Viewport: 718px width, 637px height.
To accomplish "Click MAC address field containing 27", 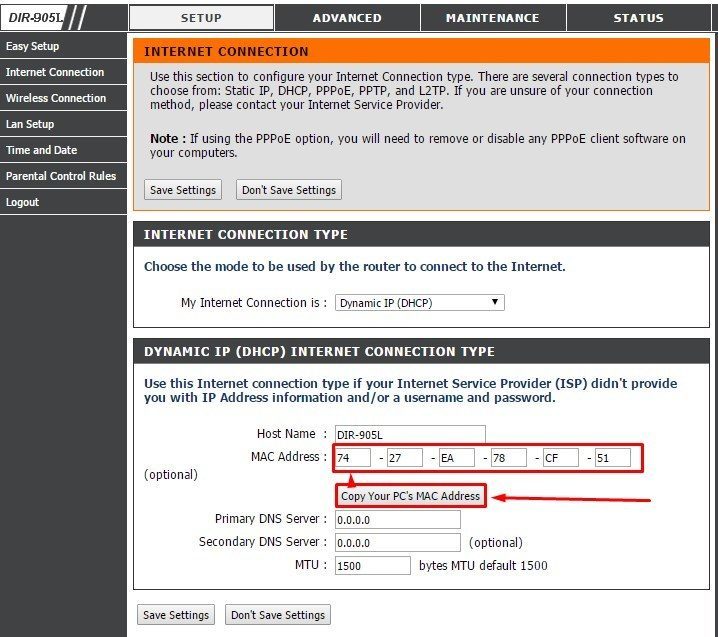I will (x=405, y=457).
